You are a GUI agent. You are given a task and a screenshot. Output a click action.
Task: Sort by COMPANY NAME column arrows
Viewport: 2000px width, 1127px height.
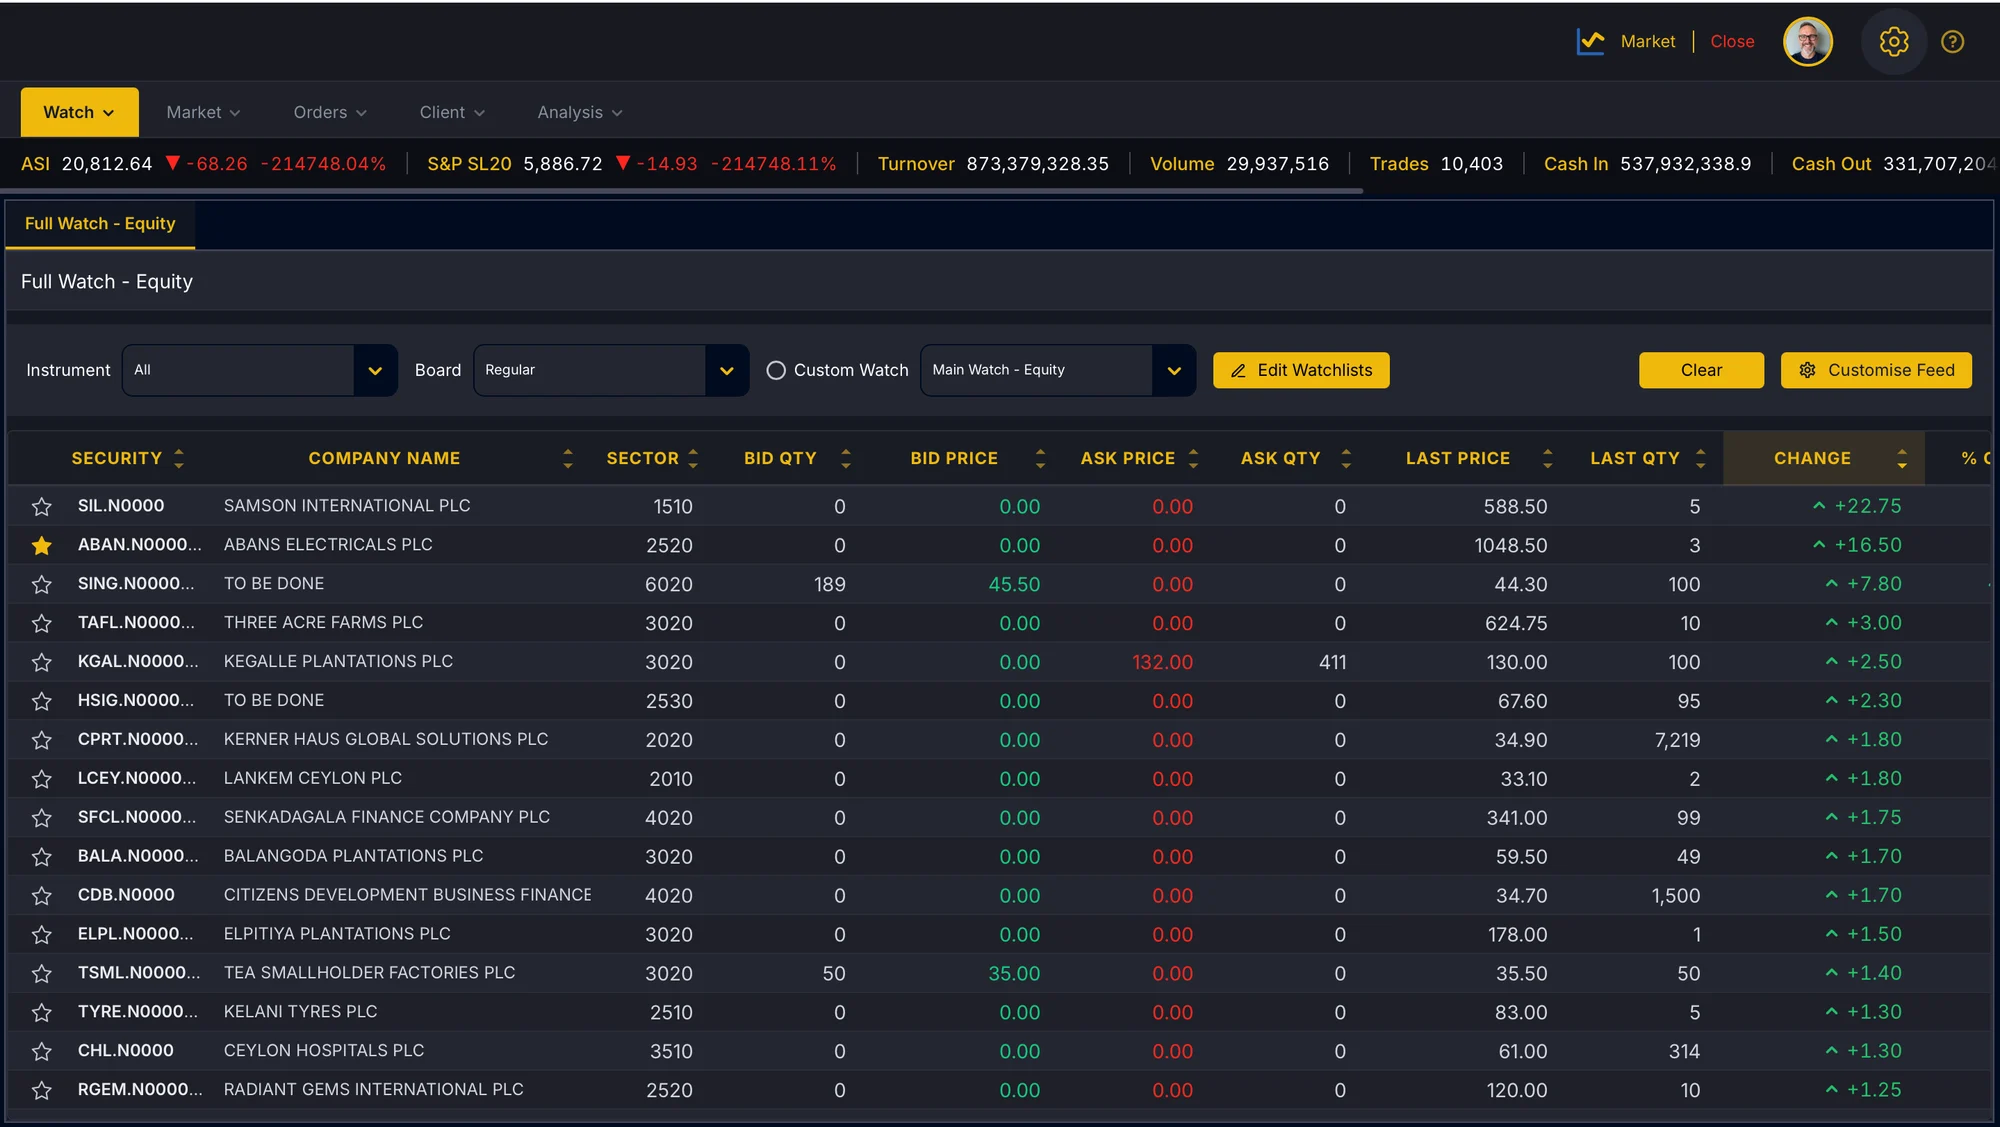point(568,458)
